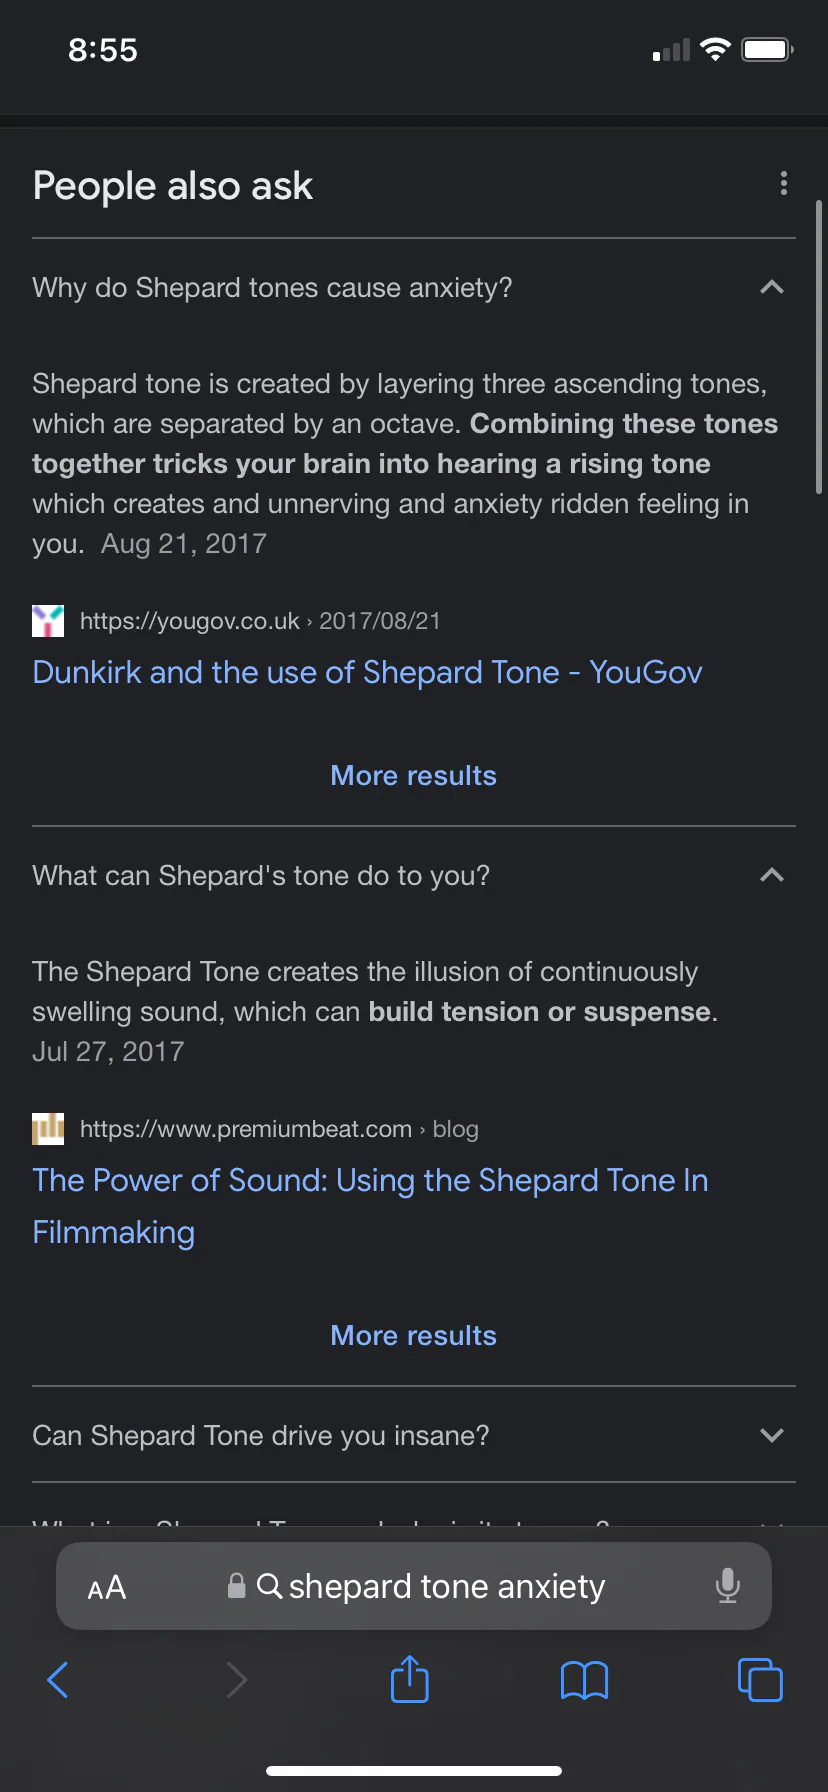This screenshot has height=1792, width=828.
Task: Tap the Safari forward arrow
Action: (236, 1680)
